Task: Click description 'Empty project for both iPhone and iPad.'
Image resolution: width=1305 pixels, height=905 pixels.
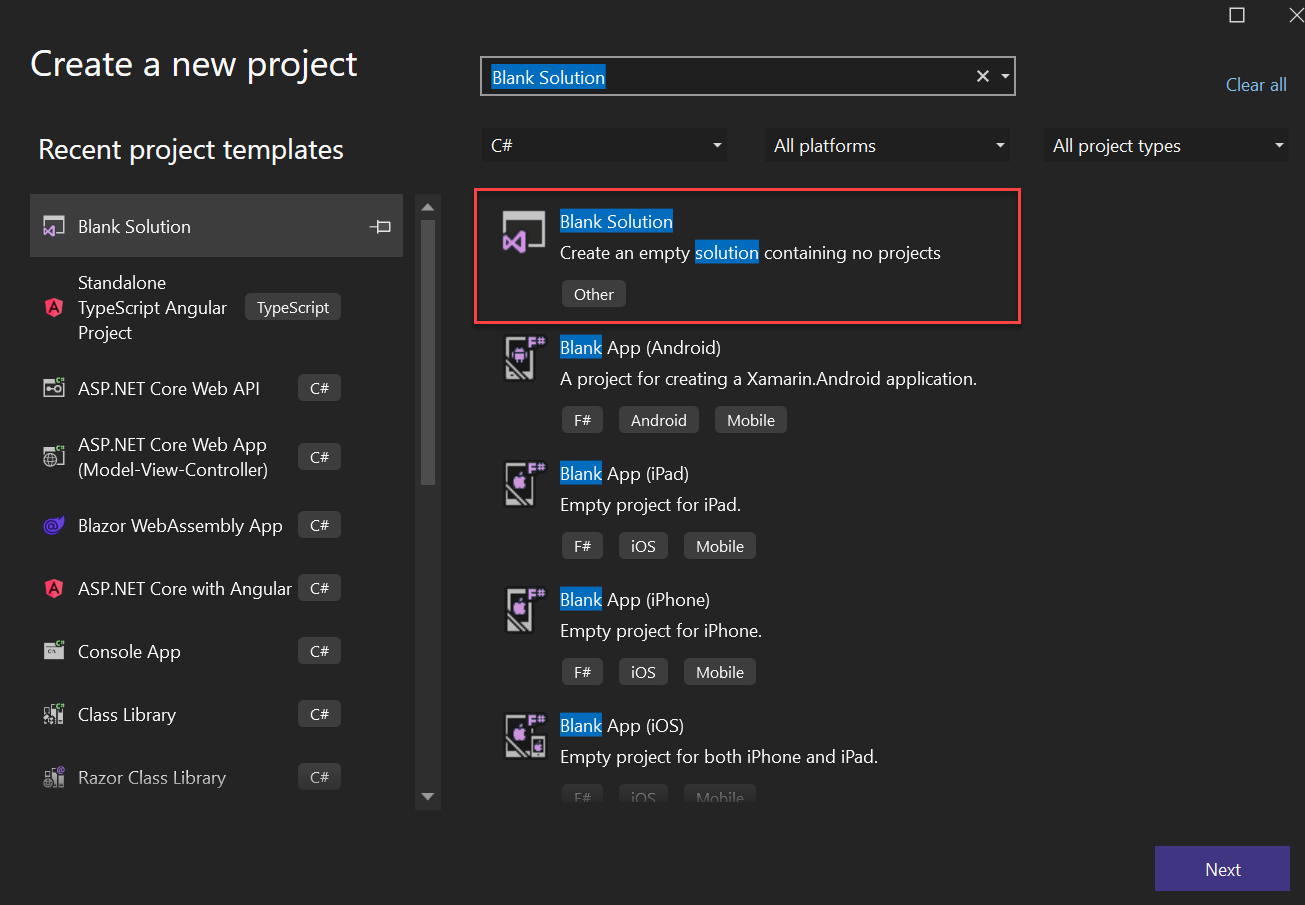Action: click(x=719, y=757)
